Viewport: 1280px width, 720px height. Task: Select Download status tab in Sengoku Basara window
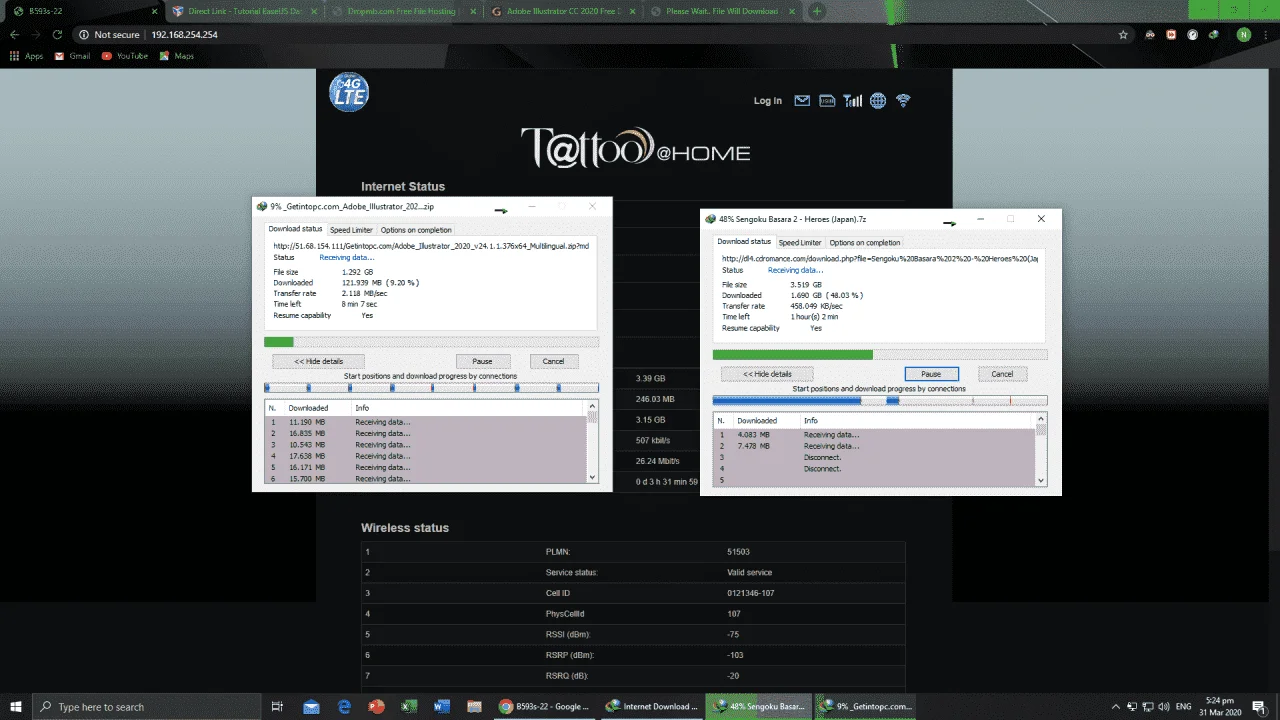pos(744,241)
